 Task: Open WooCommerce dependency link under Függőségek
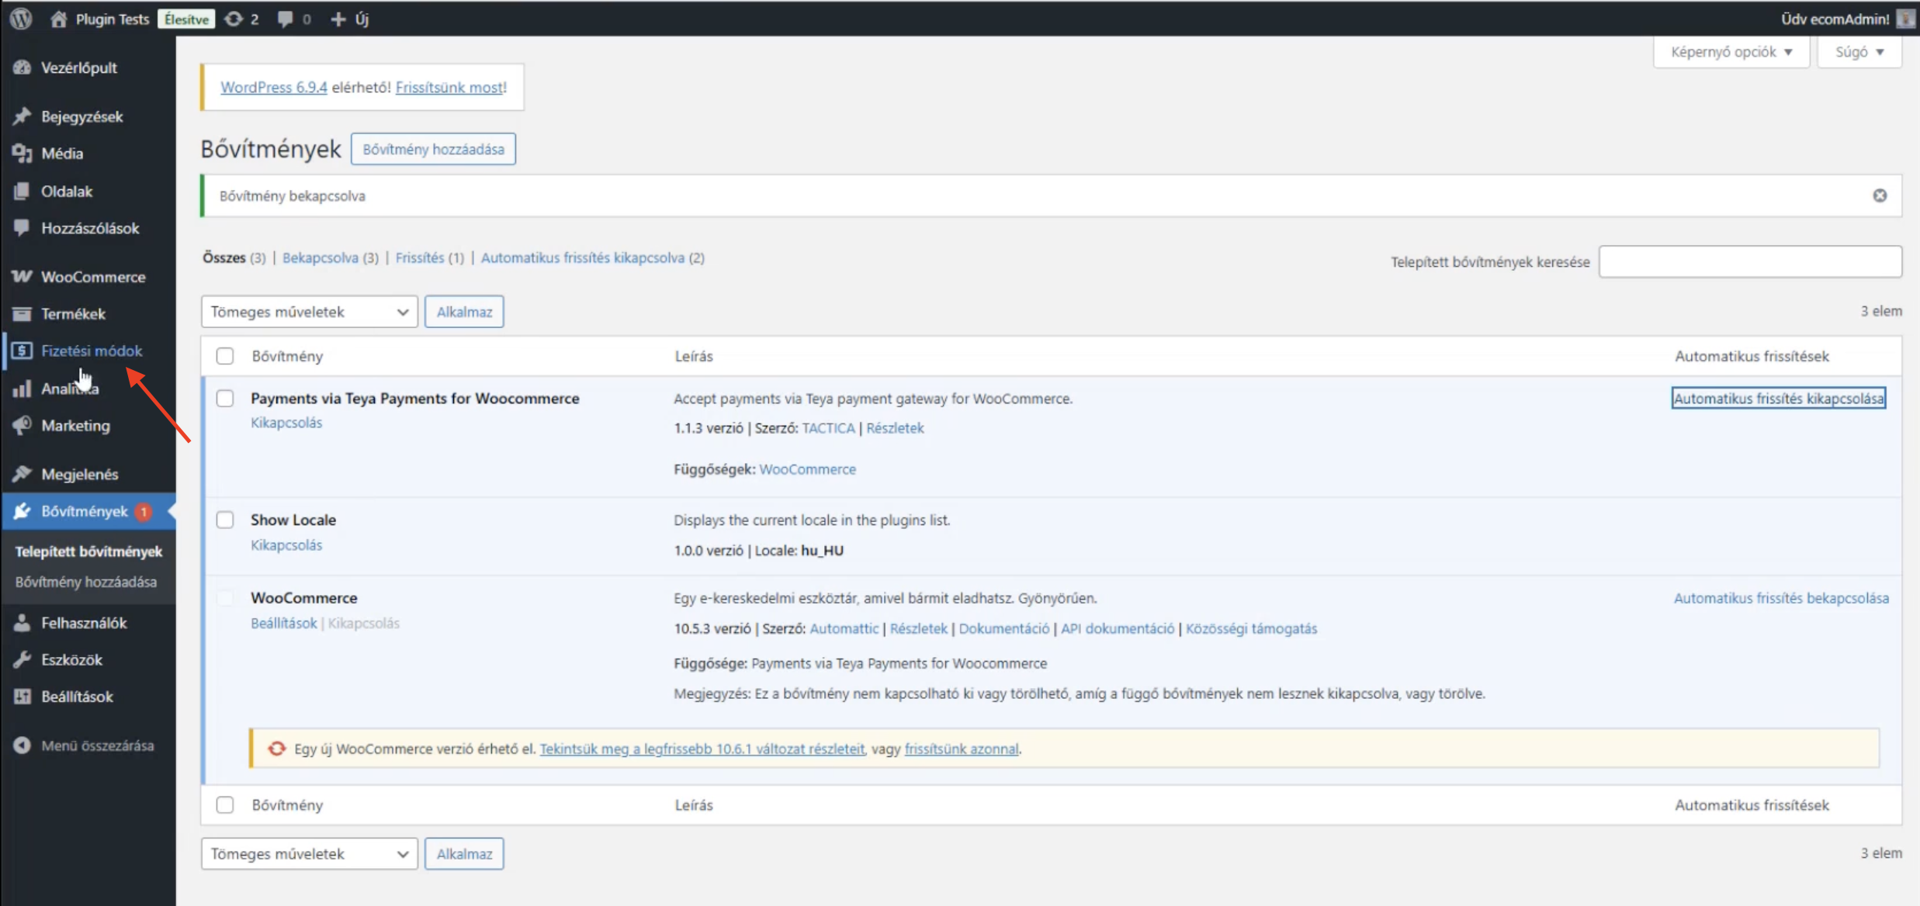pos(807,469)
